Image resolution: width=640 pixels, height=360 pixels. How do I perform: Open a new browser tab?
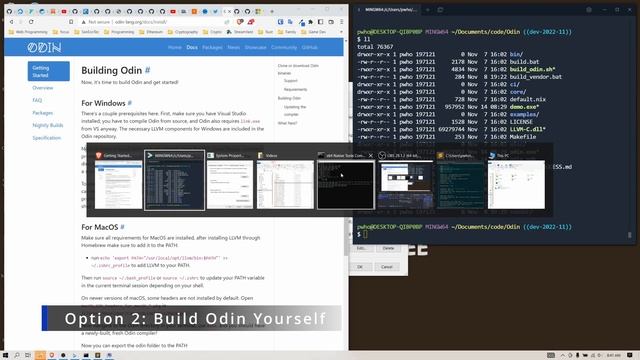tap(272, 11)
